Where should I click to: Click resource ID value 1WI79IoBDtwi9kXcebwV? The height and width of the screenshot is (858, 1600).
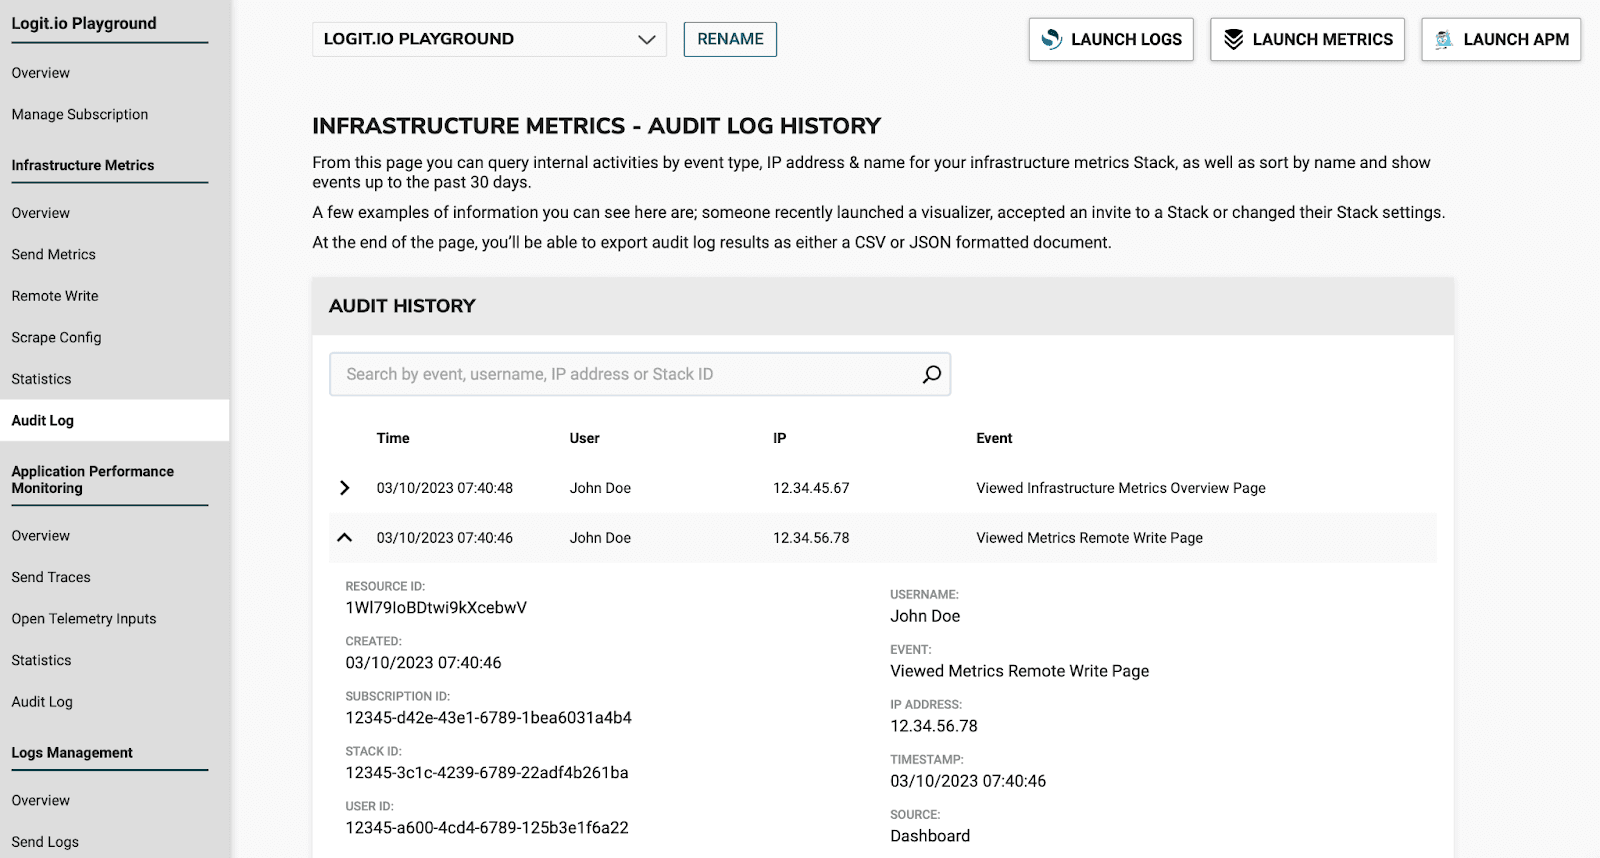pyautogui.click(x=436, y=607)
